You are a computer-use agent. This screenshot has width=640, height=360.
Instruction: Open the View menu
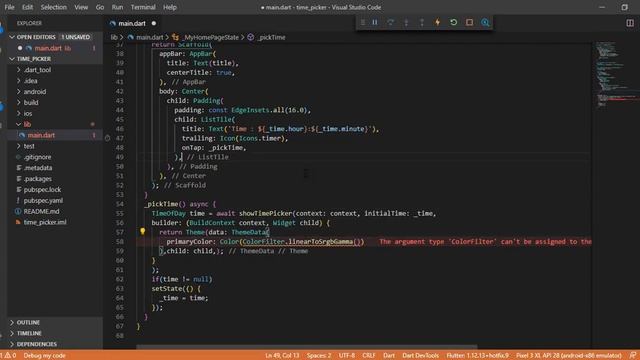[x=81, y=7]
